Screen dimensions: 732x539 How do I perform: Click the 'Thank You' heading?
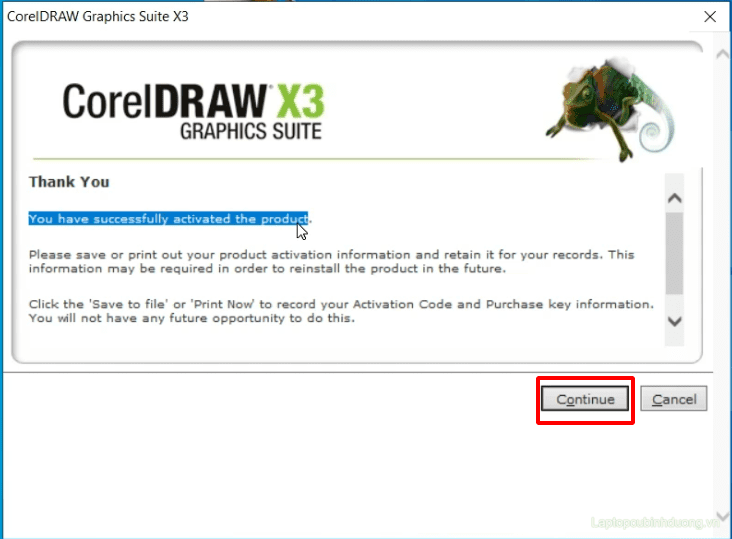[69, 182]
